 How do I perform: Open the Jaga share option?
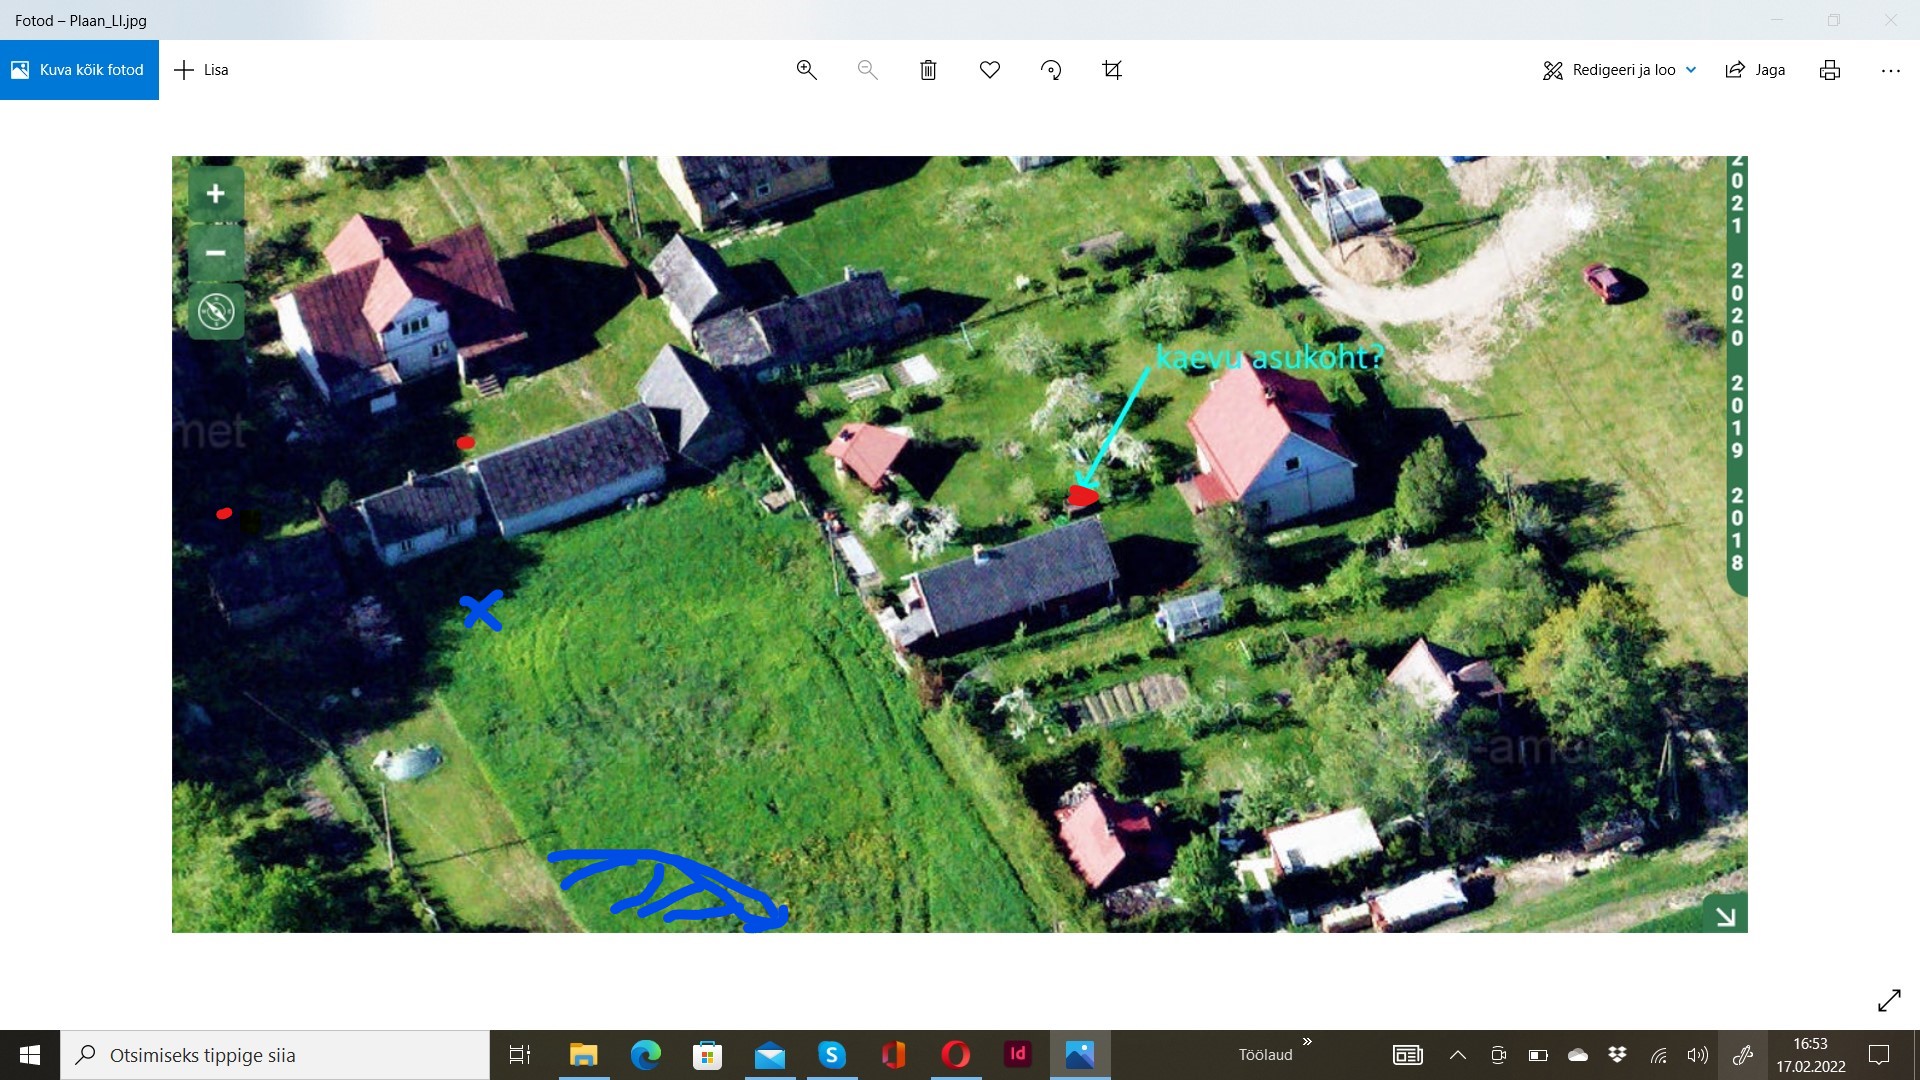click(1755, 70)
